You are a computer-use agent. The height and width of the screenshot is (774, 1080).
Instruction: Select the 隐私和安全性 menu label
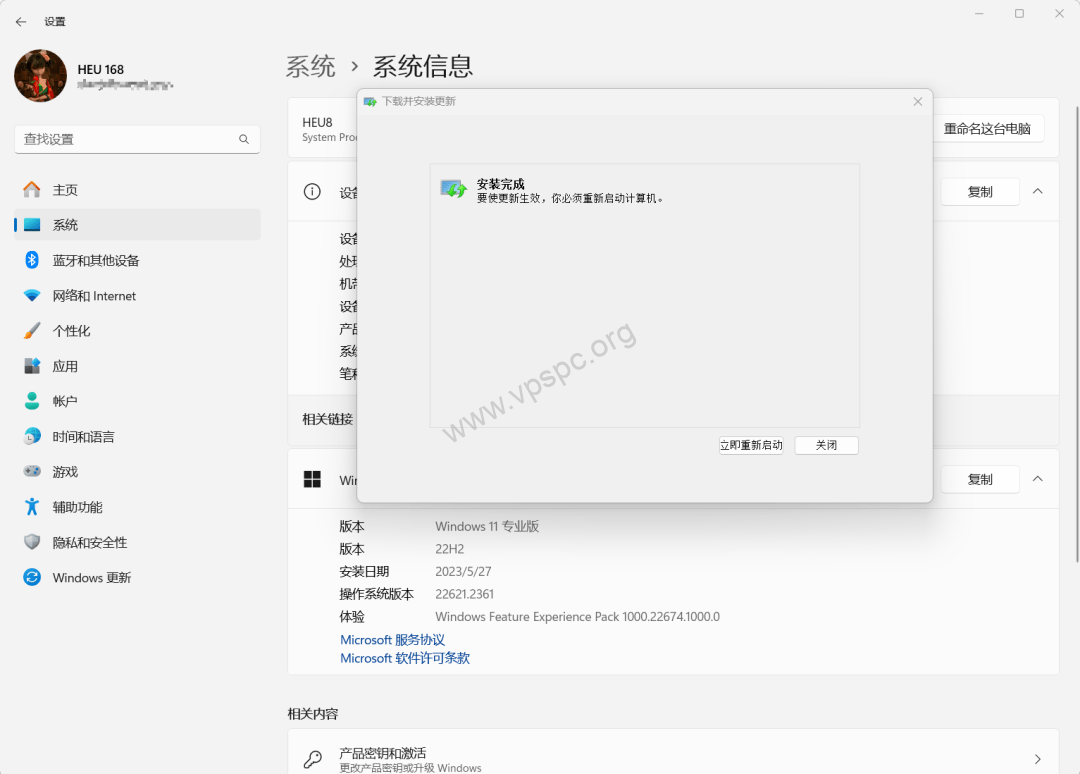tap(90, 543)
